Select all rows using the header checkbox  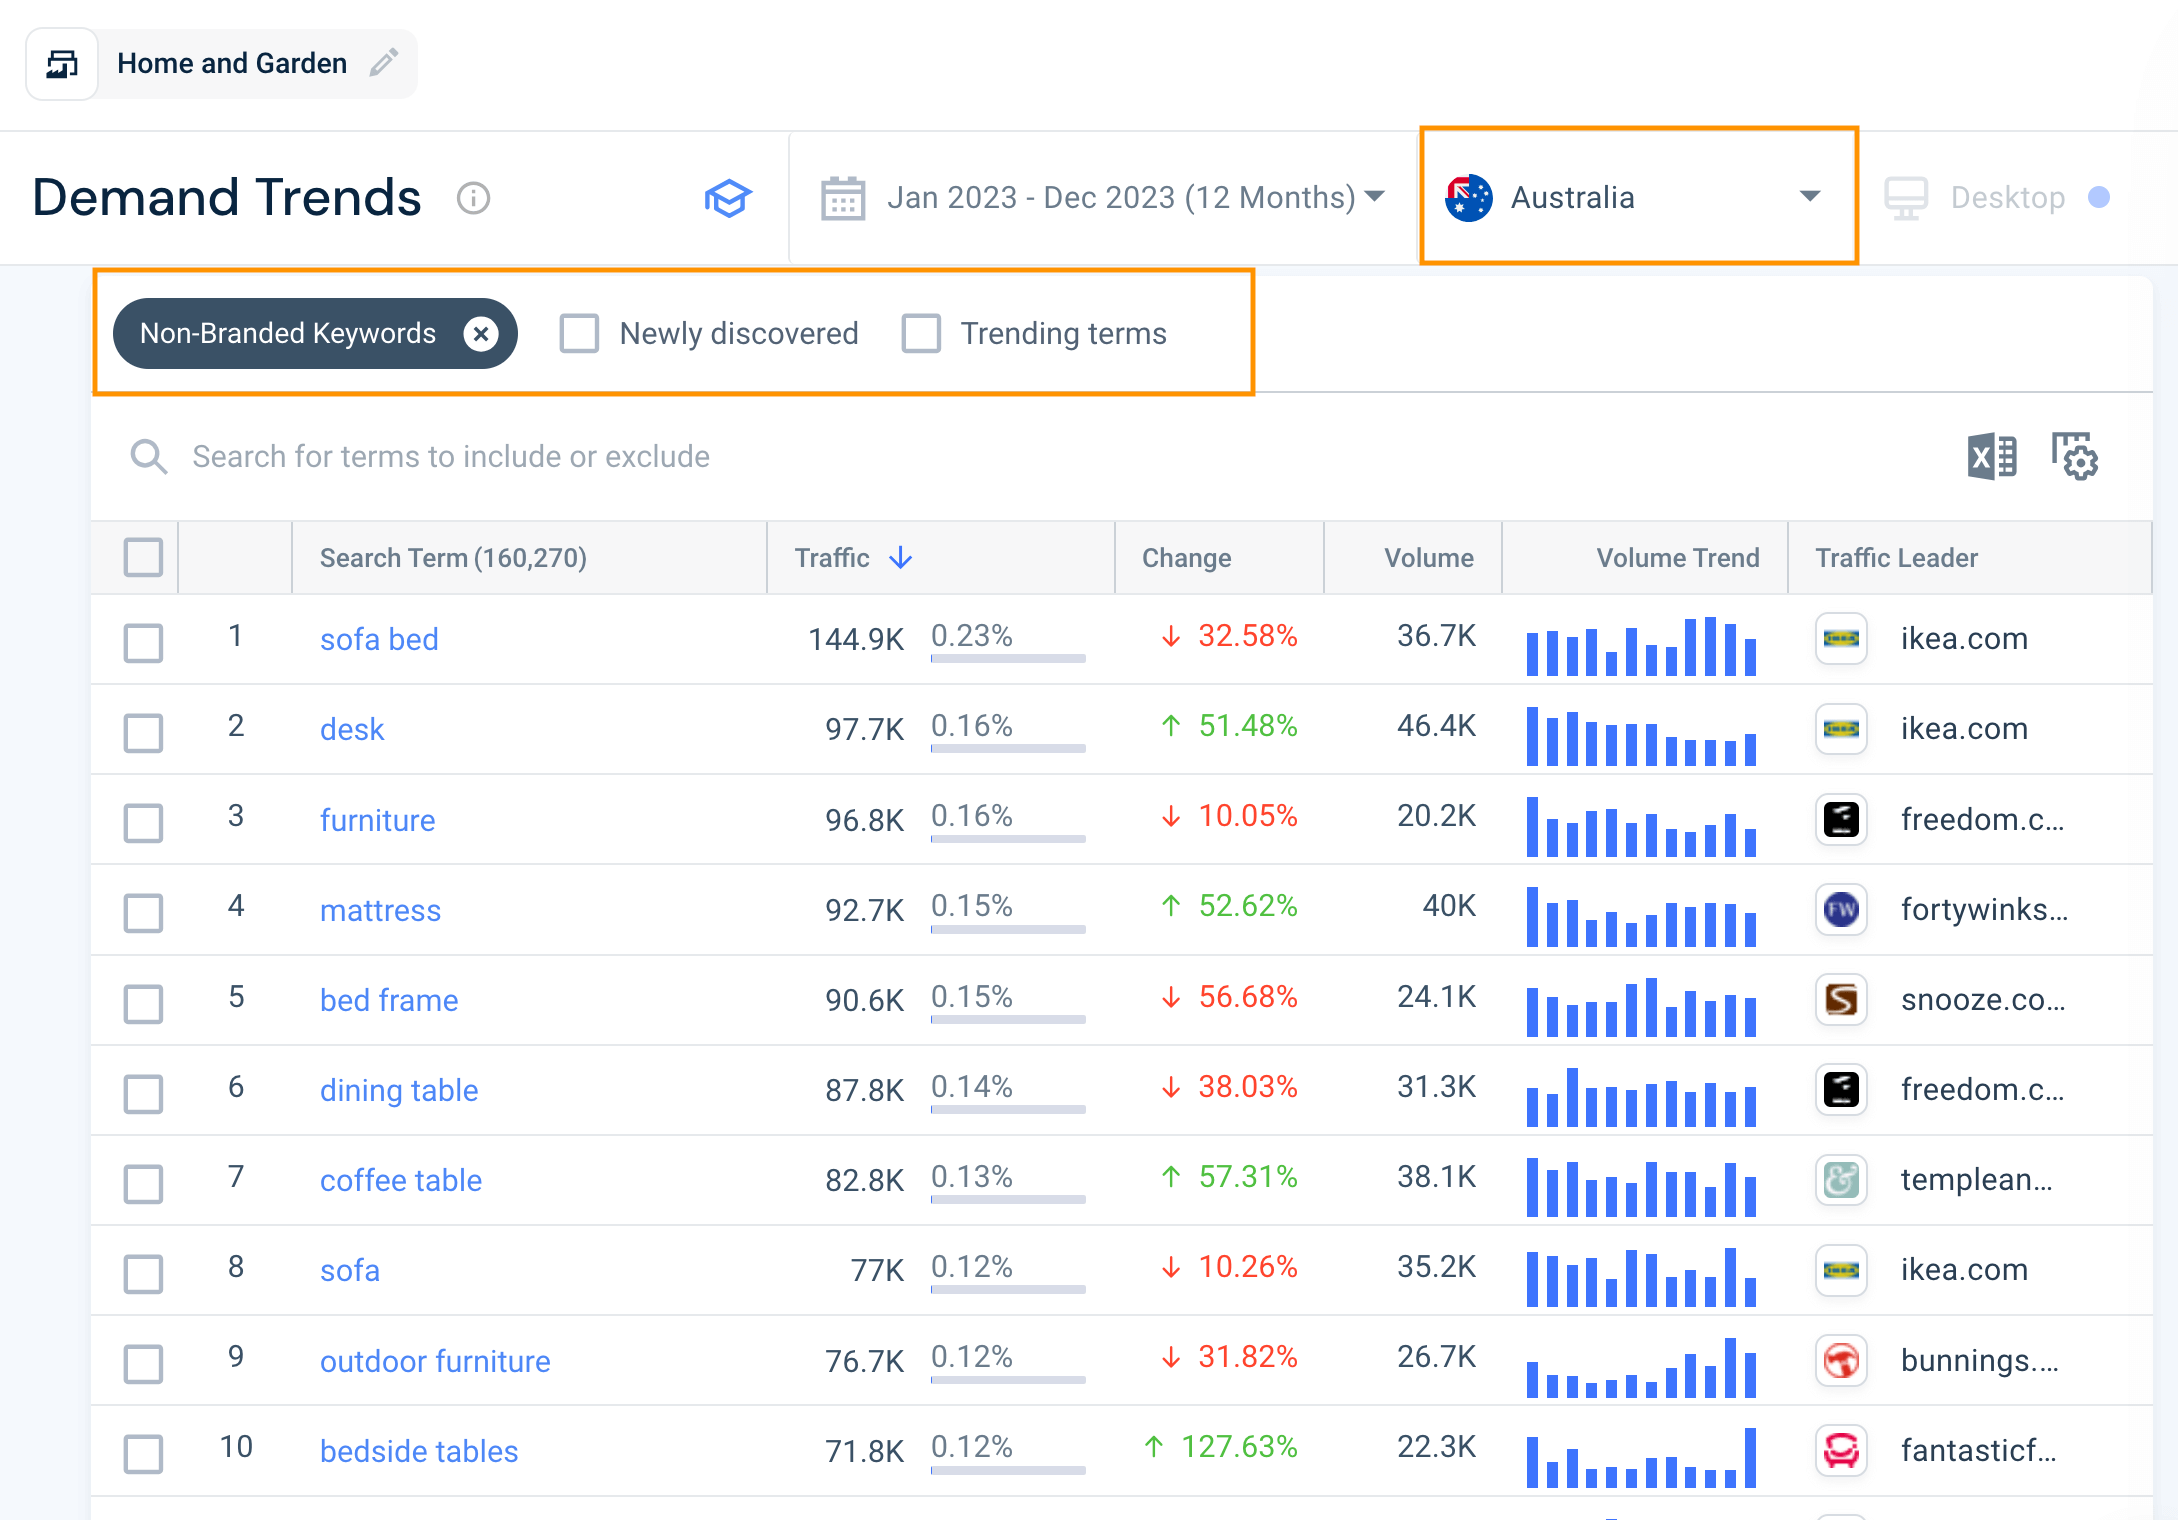tap(143, 557)
